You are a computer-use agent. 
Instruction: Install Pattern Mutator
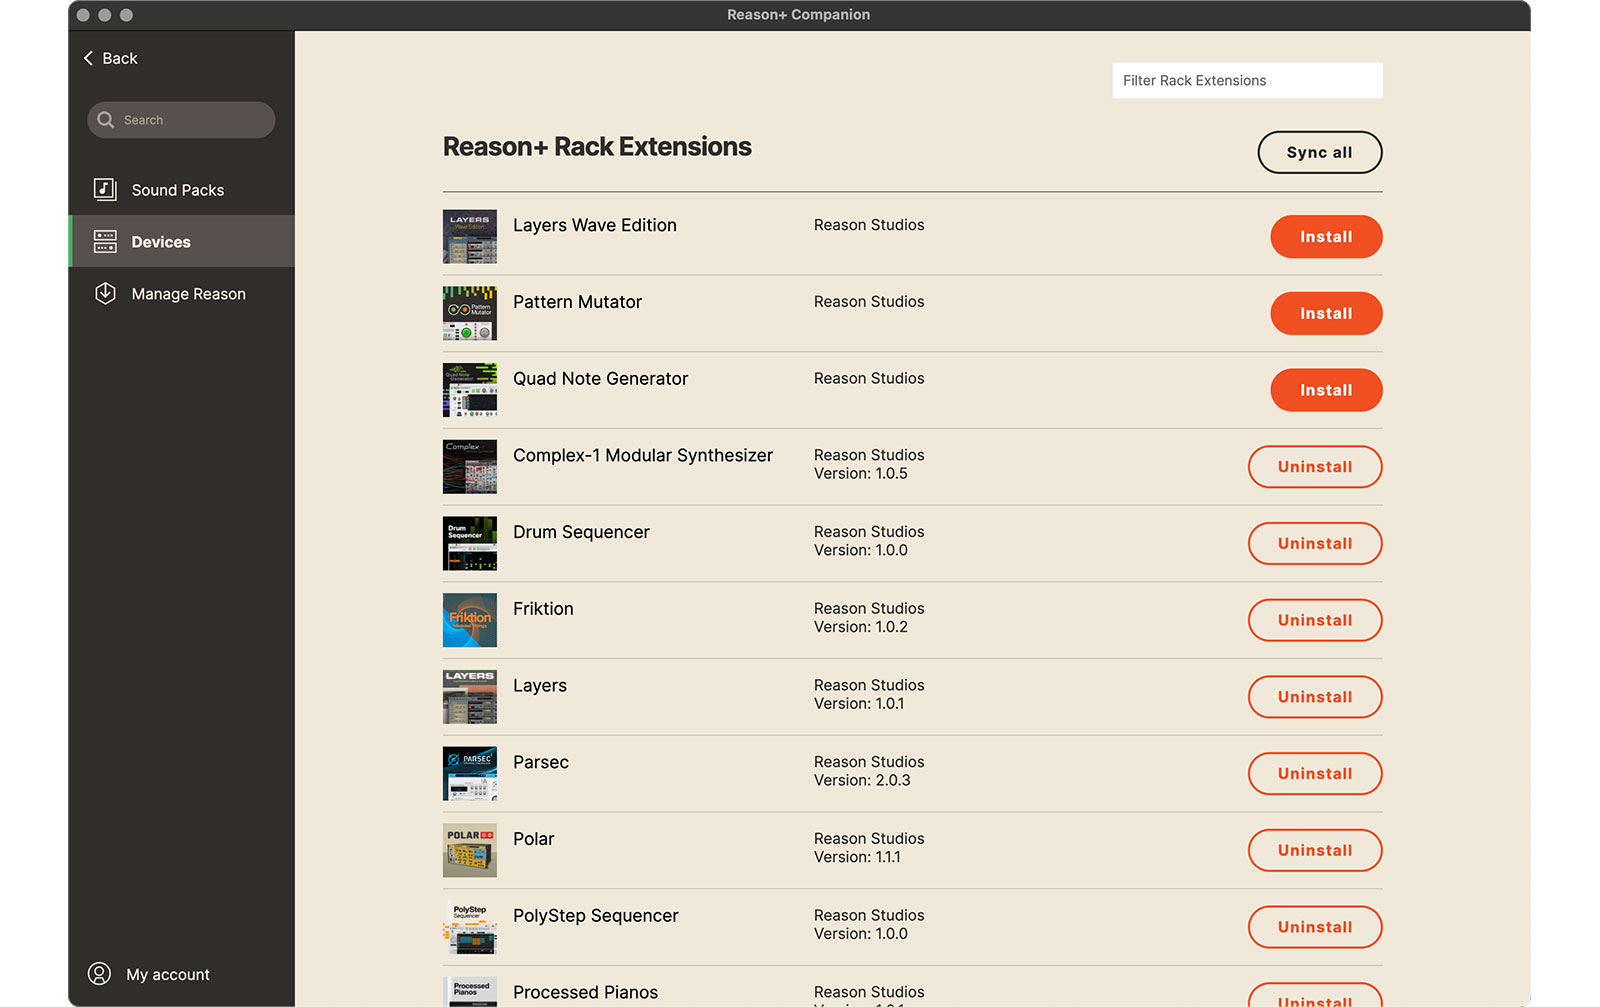click(1326, 313)
